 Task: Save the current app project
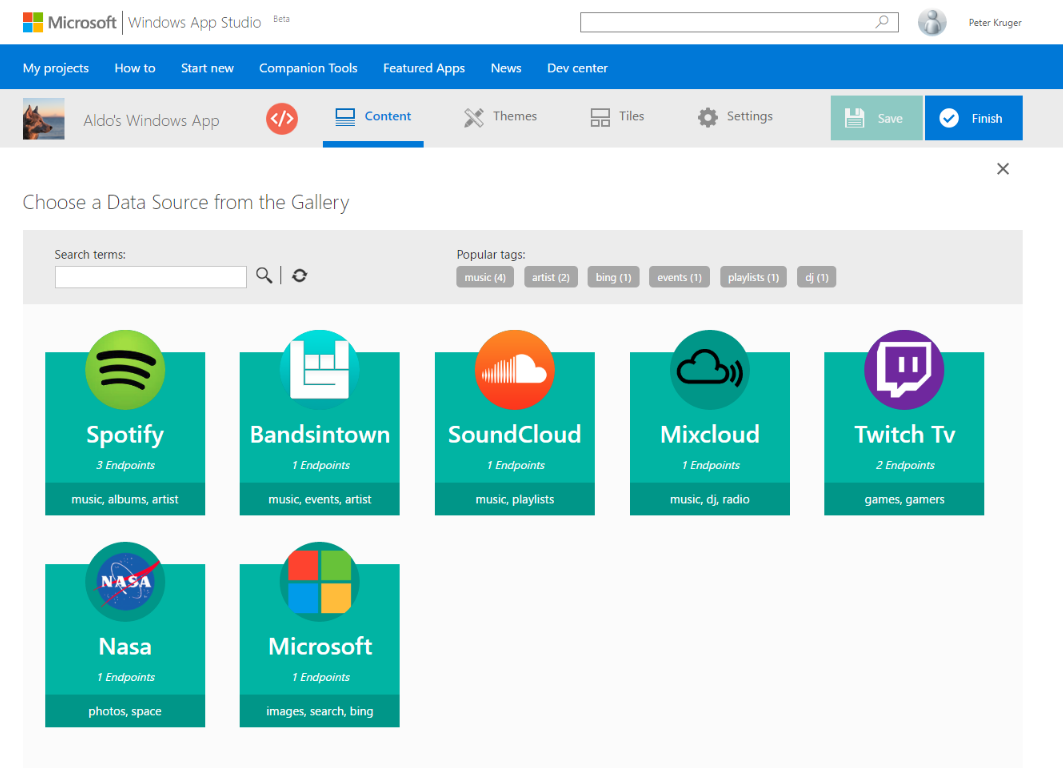876,117
